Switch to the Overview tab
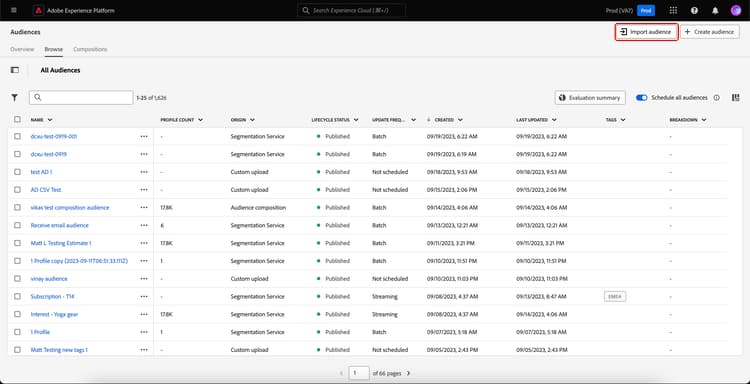750x384 pixels. coord(22,49)
